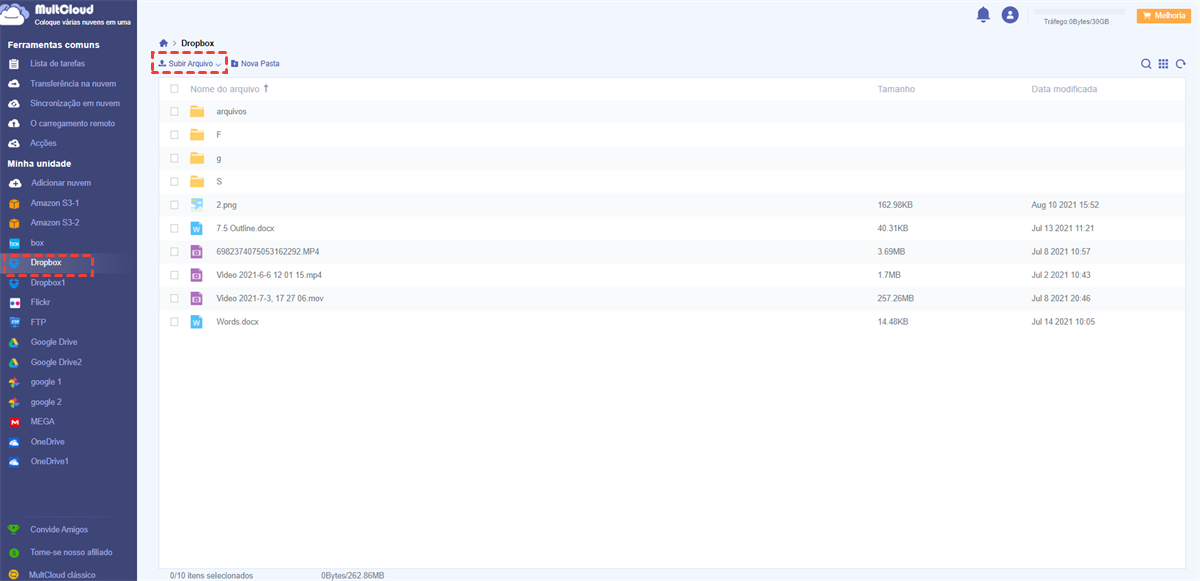Click the MultCloud logo icon
The width and height of the screenshot is (1200, 581).
click(16, 16)
